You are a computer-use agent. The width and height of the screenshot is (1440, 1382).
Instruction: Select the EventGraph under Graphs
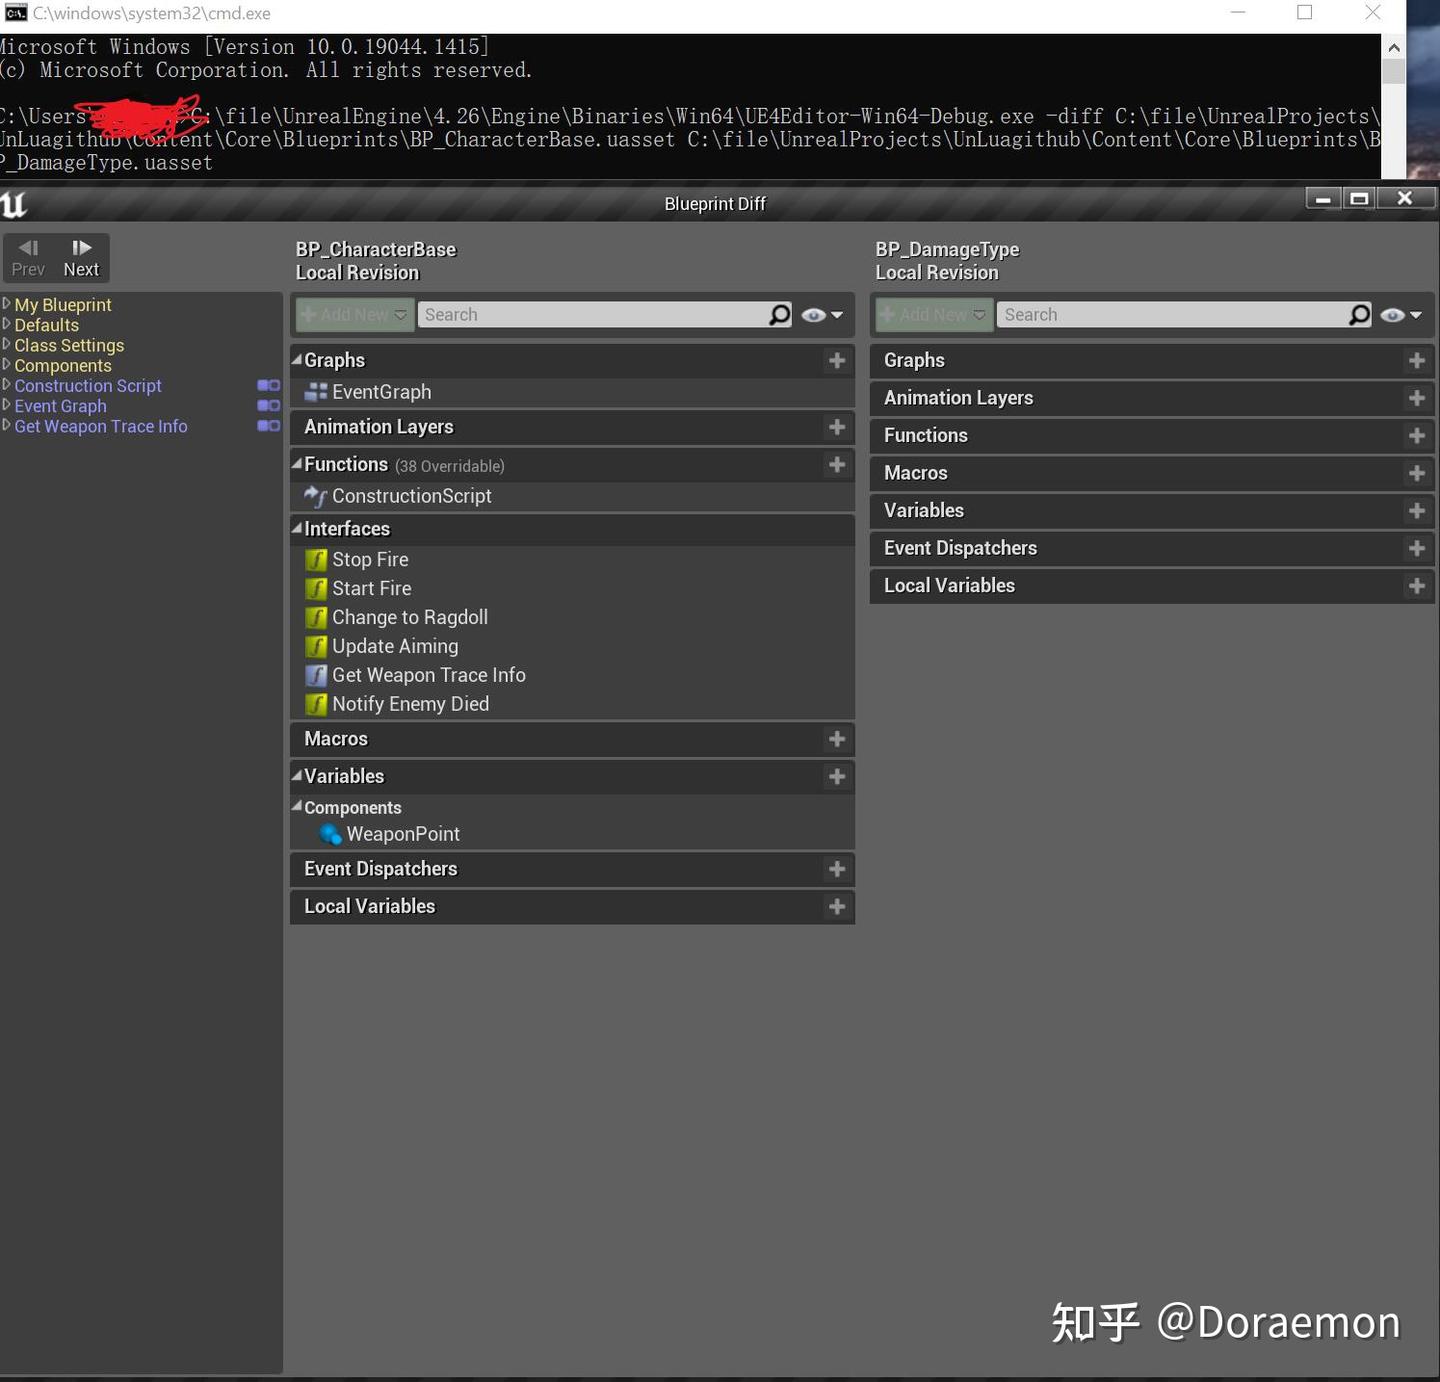pyautogui.click(x=381, y=391)
